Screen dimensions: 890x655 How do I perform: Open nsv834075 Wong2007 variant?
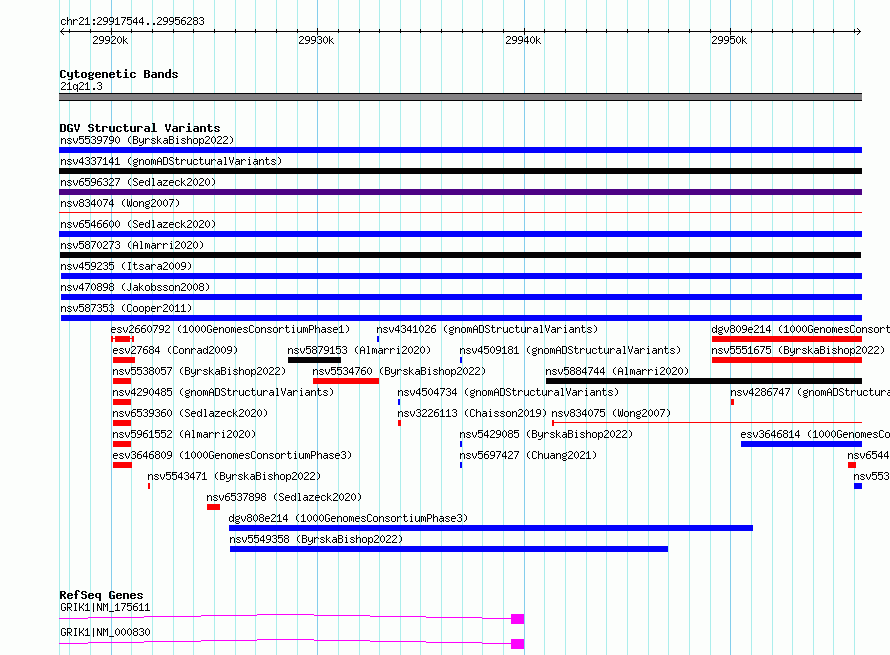(611, 413)
